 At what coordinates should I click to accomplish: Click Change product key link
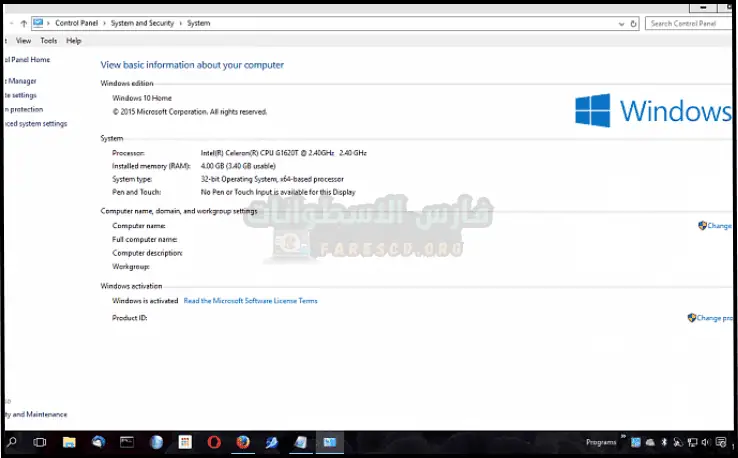click(x=712, y=318)
